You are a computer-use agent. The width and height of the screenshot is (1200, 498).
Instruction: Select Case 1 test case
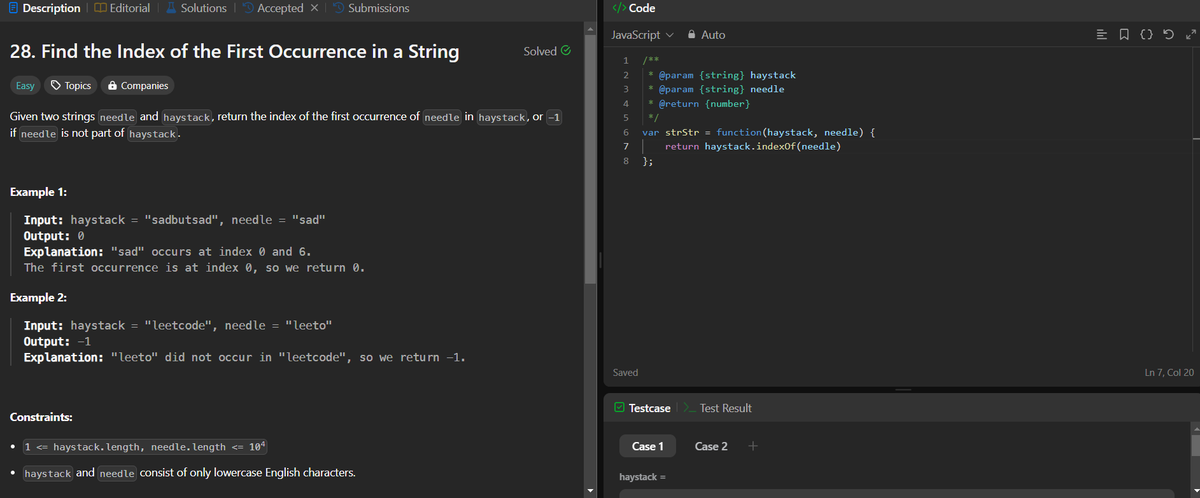coord(648,446)
